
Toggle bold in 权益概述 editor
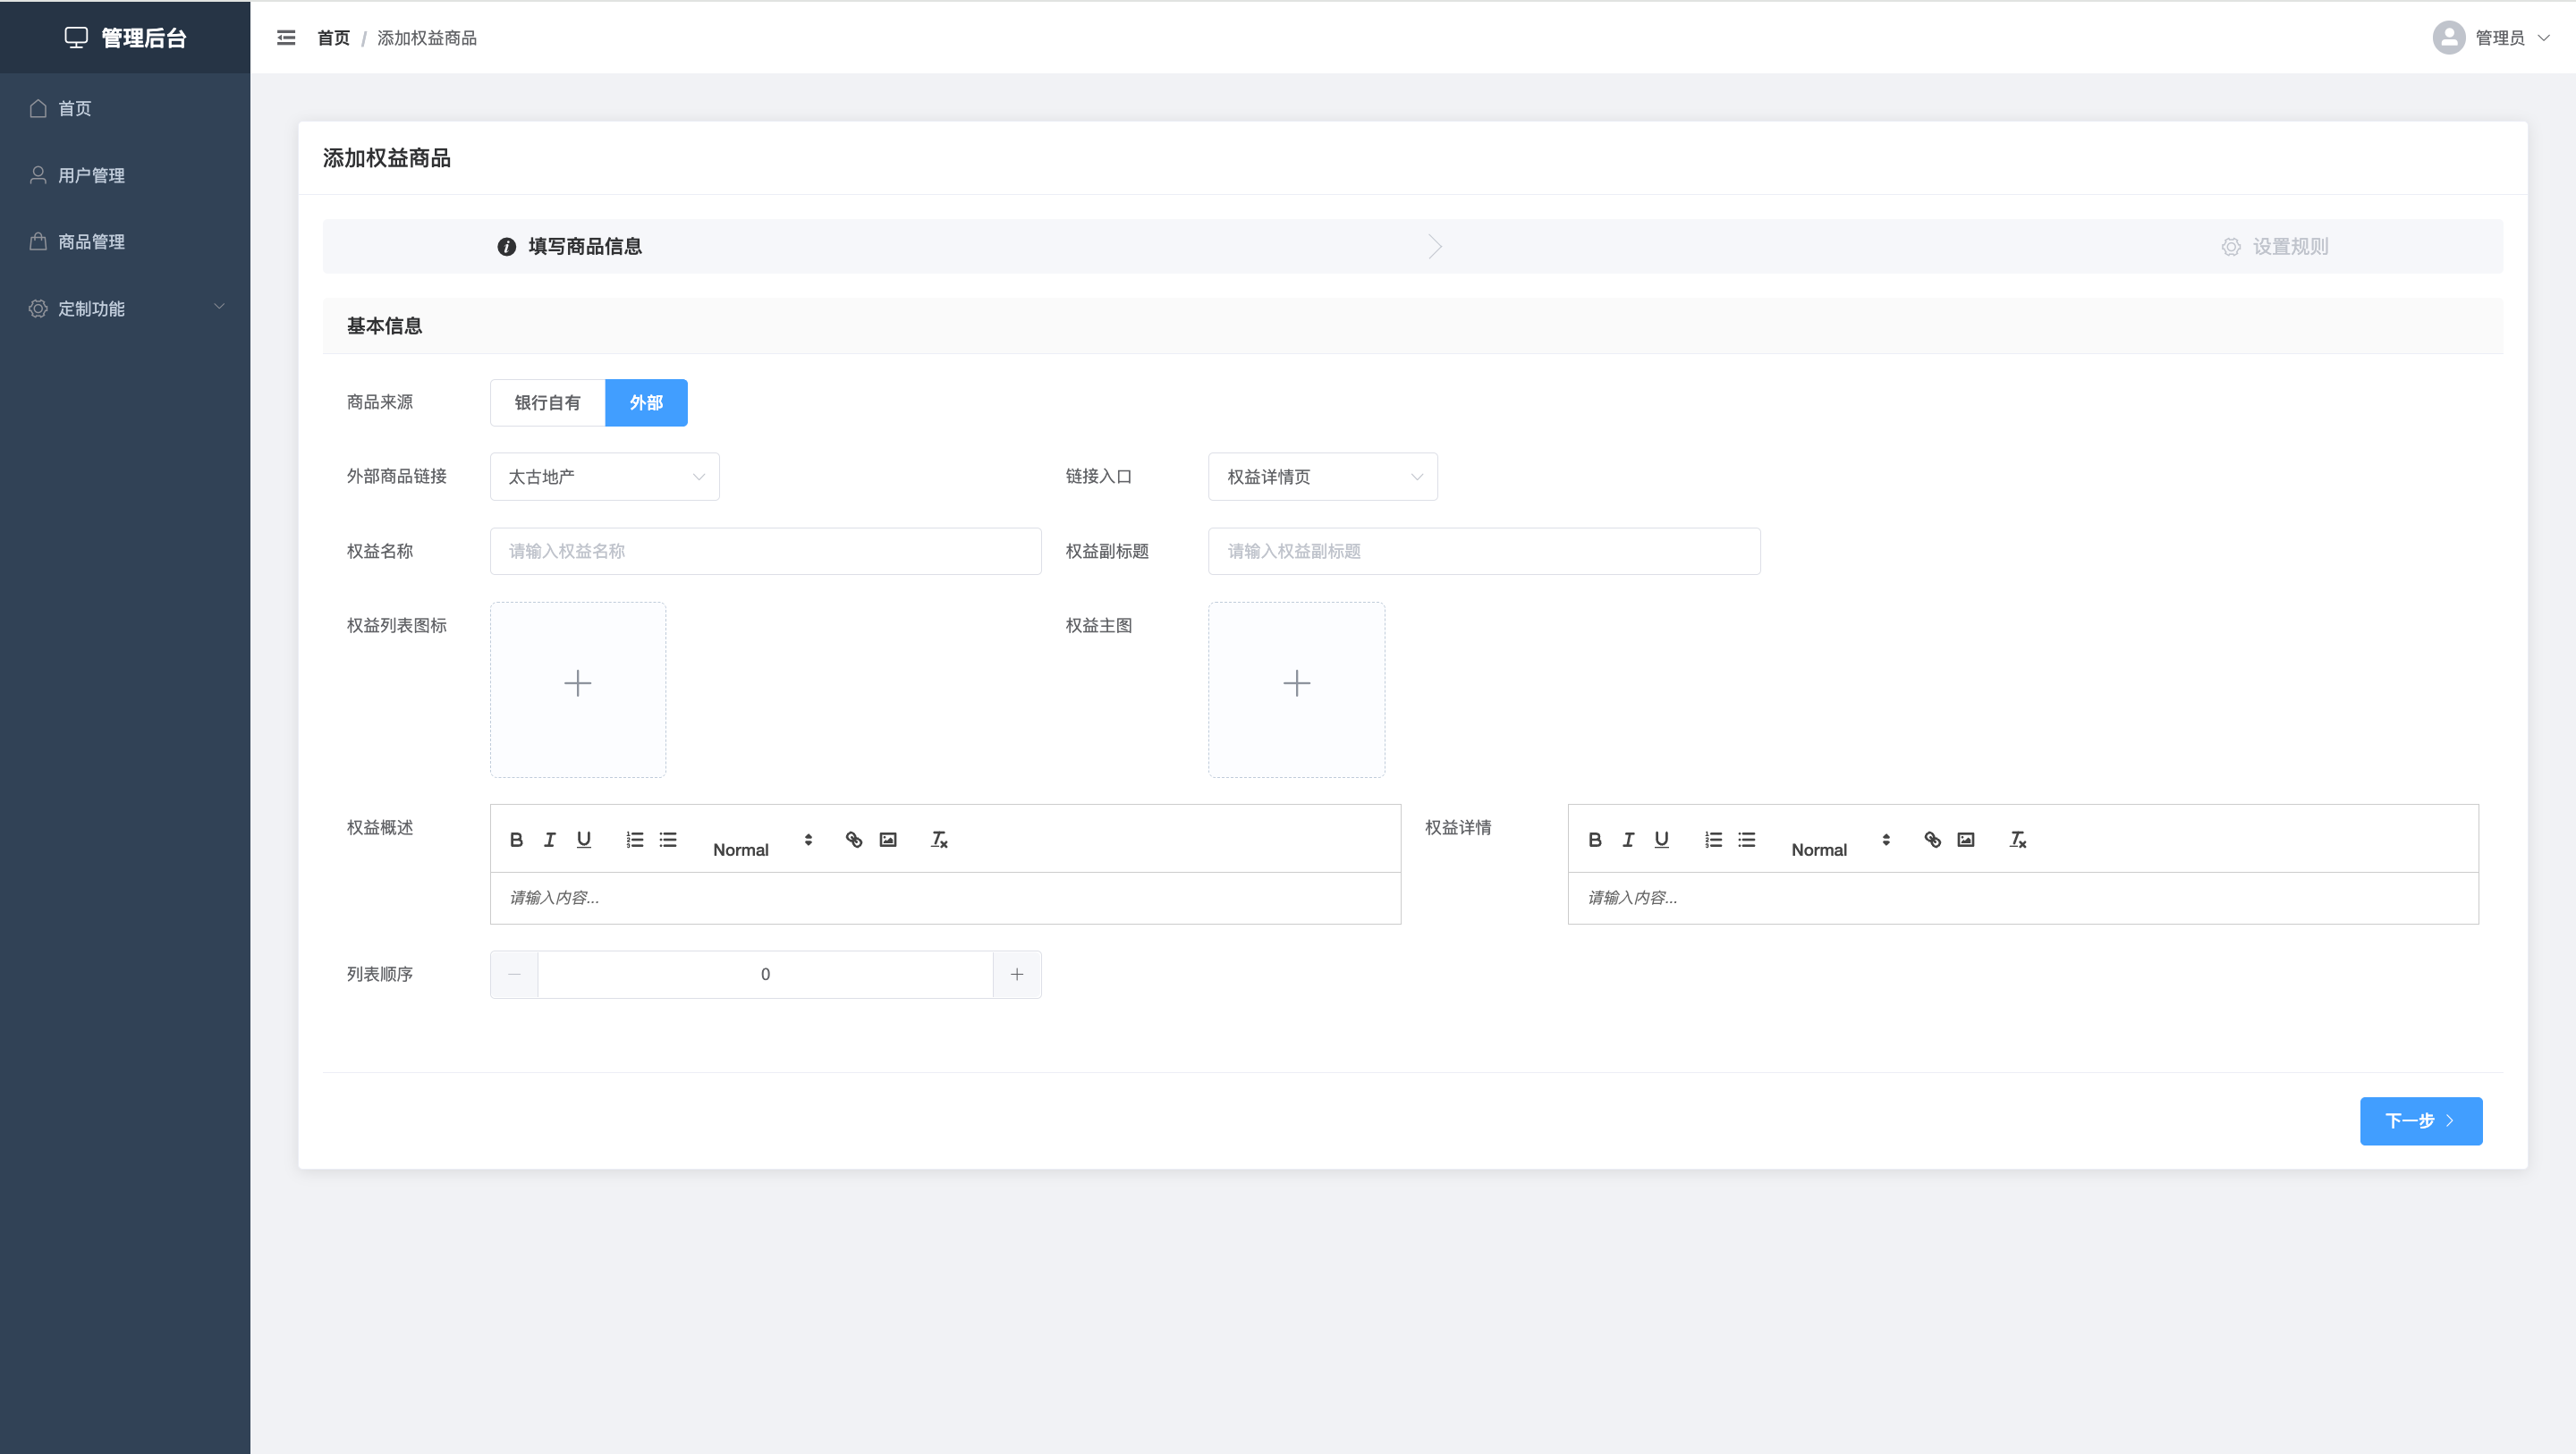pyautogui.click(x=516, y=839)
